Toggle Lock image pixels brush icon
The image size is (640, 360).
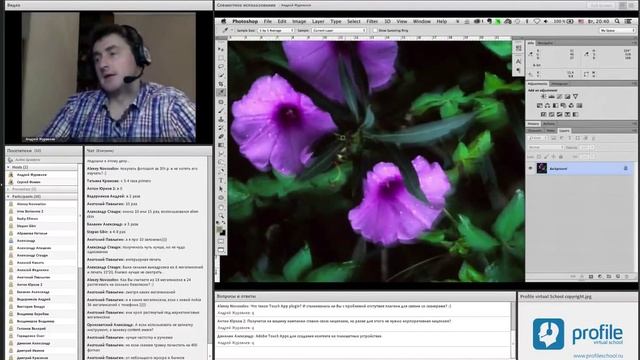coord(546,157)
